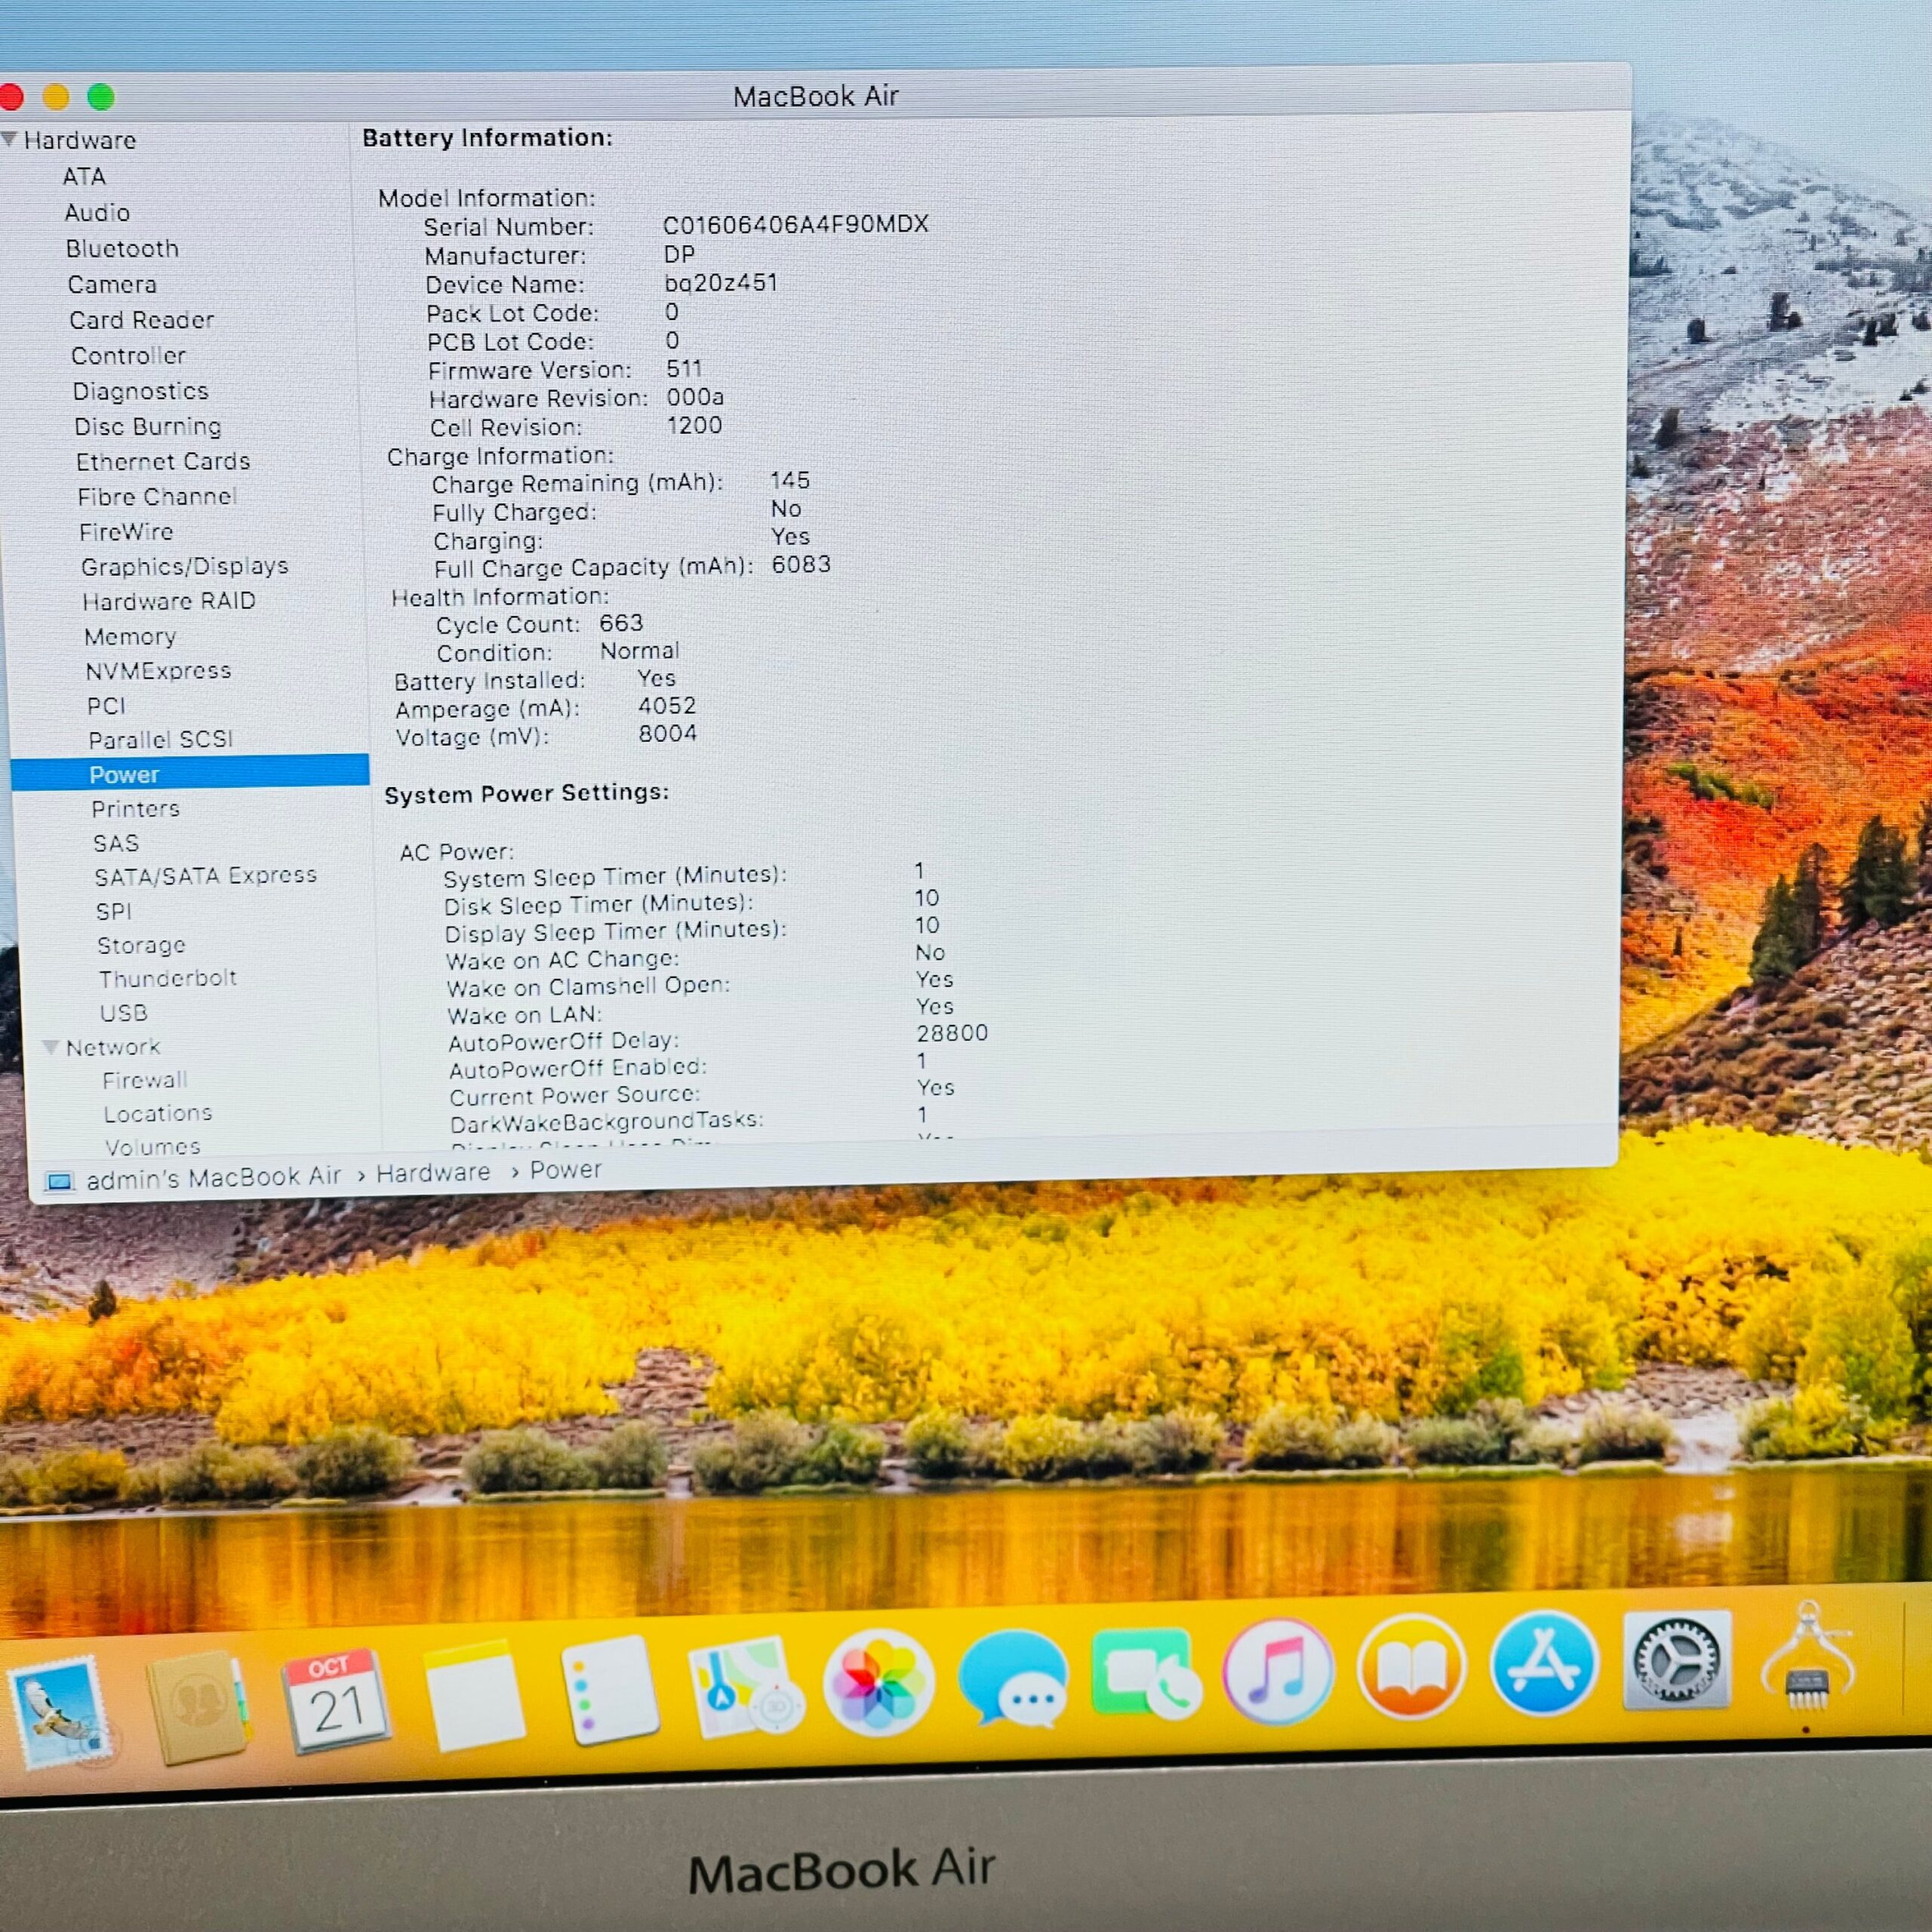Click the MacBook Air window title
Screen dimensions: 1932x1932
[816, 96]
